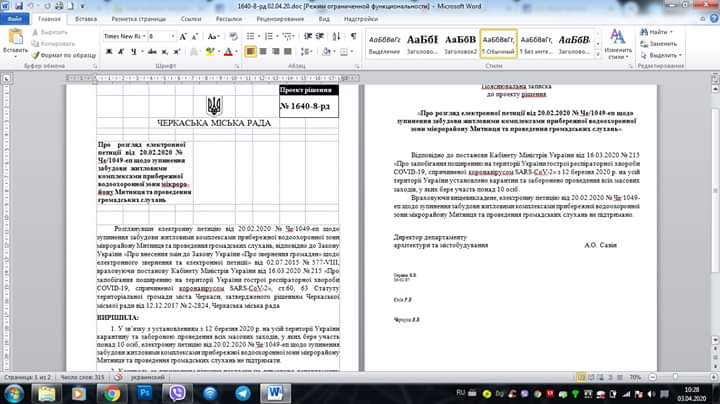Click the 70% zoom level indicator
Viewport: 720px width, 404px height.
pos(636,377)
